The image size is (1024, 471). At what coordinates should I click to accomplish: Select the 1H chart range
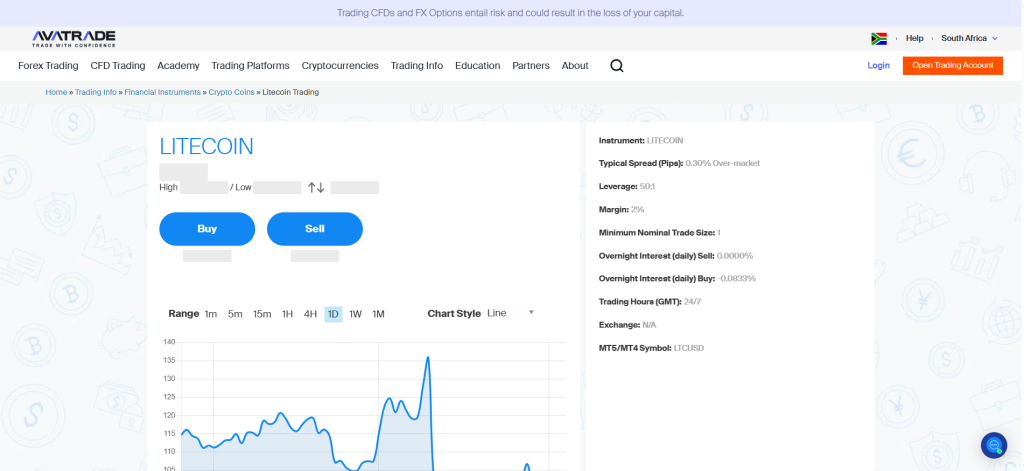click(x=287, y=314)
